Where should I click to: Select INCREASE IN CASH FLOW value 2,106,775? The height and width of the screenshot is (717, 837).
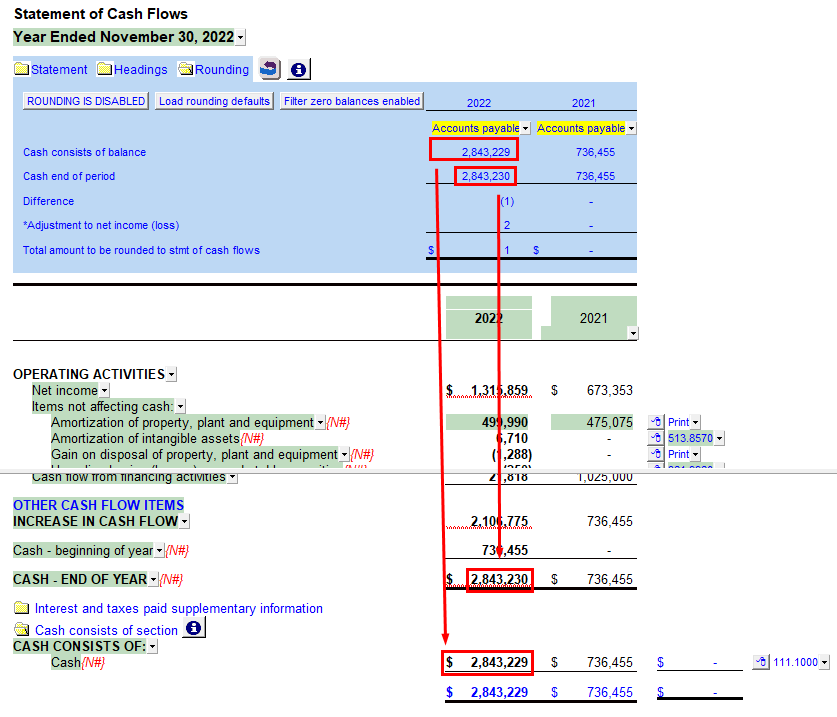coord(499,521)
